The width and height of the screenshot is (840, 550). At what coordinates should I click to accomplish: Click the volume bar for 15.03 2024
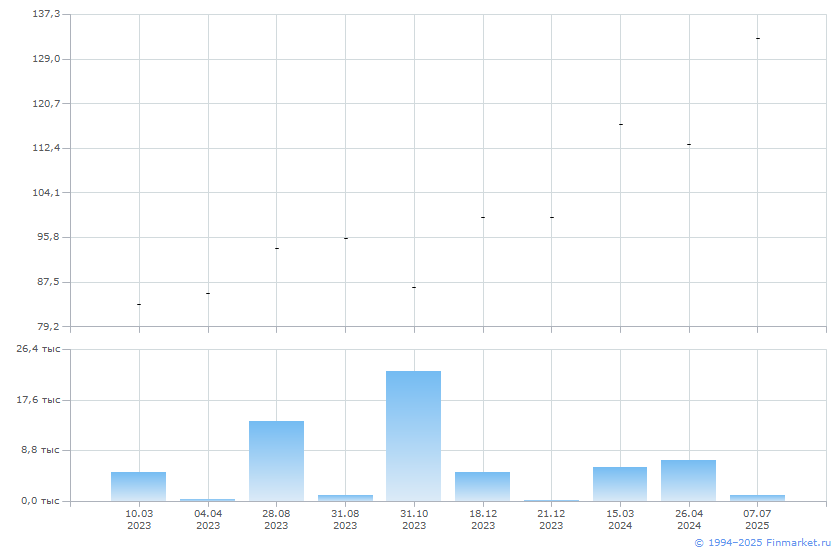(x=620, y=484)
